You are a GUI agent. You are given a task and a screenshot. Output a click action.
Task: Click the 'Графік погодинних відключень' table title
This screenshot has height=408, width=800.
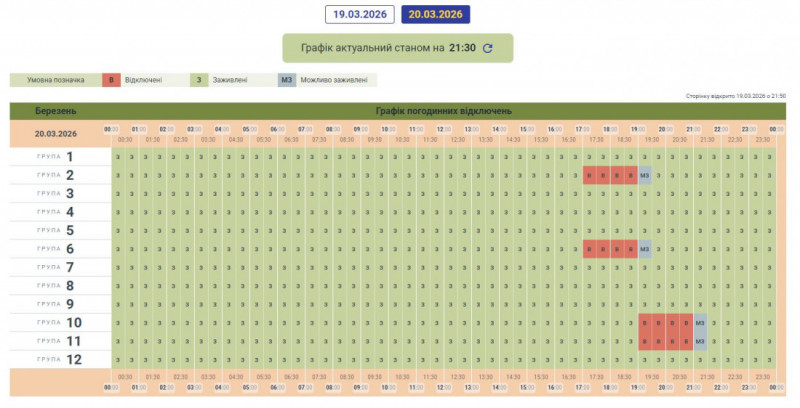(443, 110)
